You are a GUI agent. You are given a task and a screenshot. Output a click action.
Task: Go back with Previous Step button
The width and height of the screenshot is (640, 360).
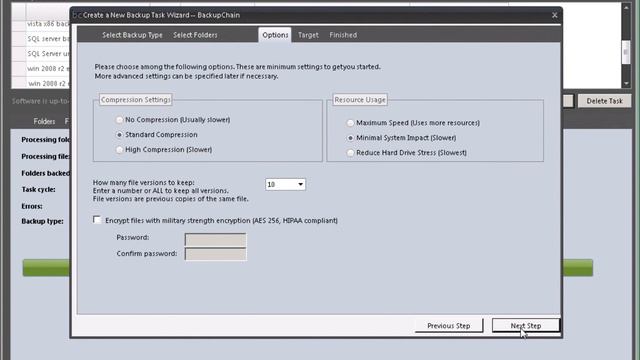449,326
